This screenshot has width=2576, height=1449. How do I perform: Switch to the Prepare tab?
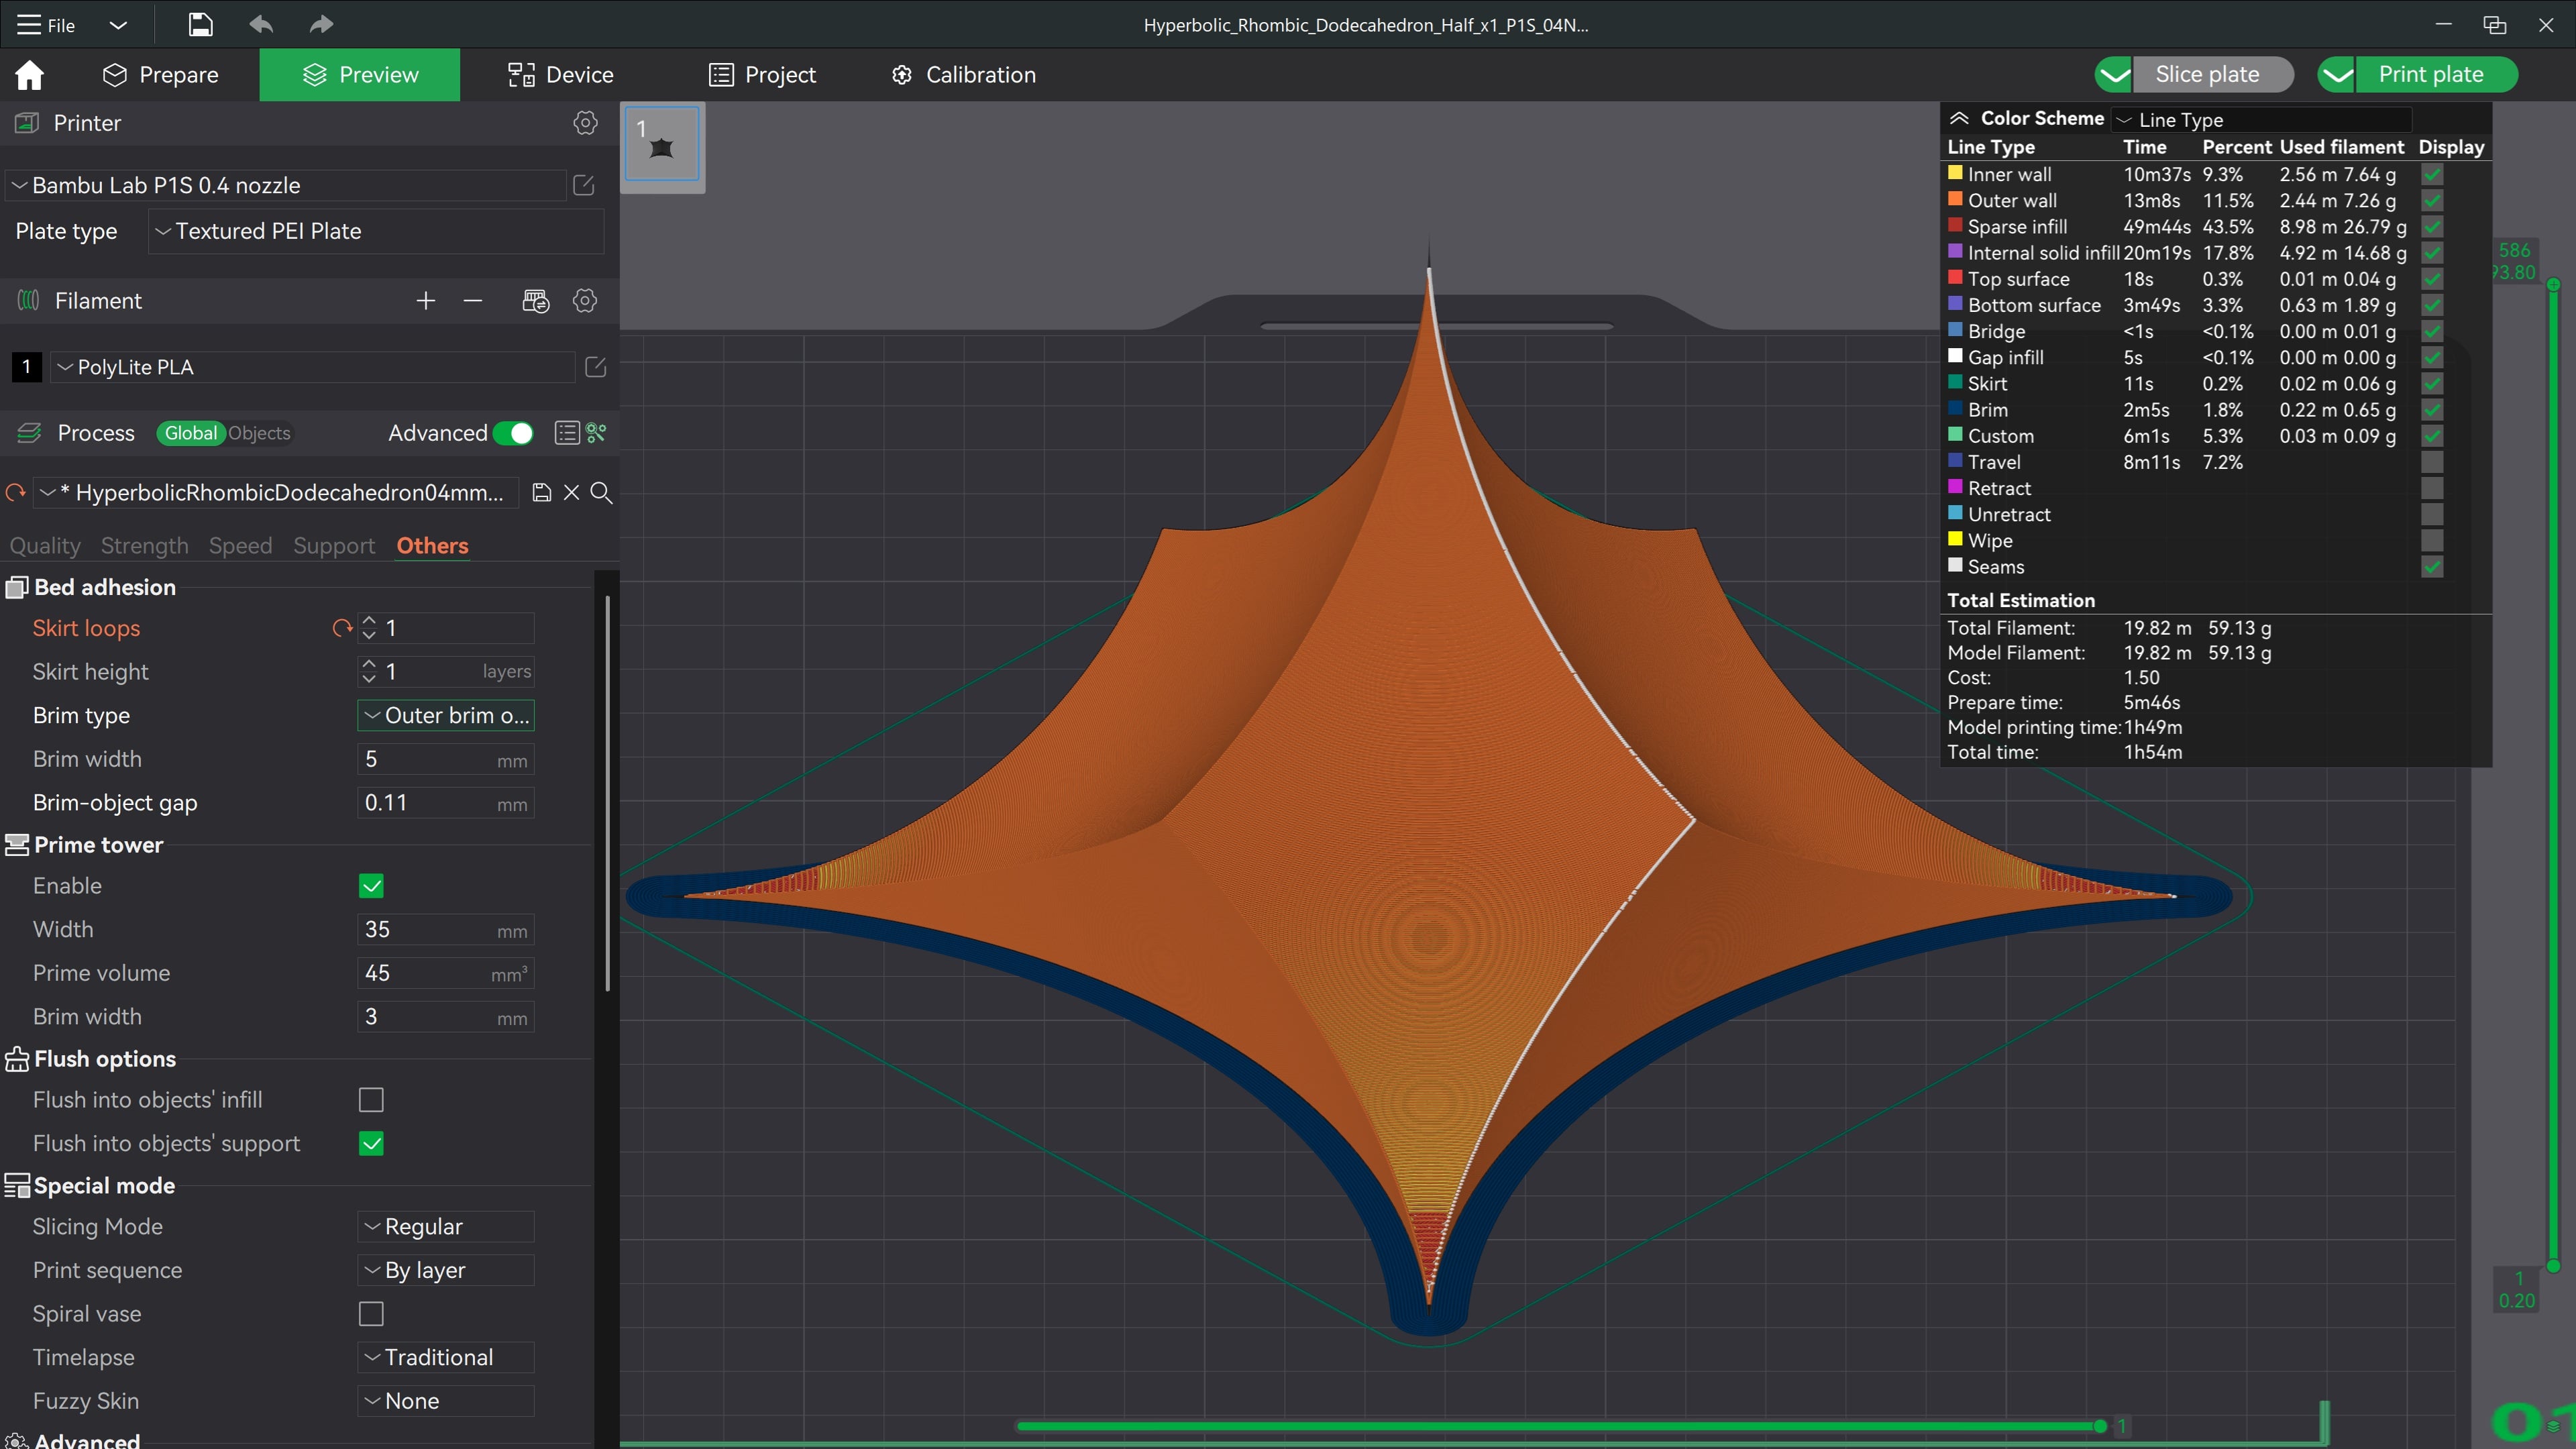point(160,75)
